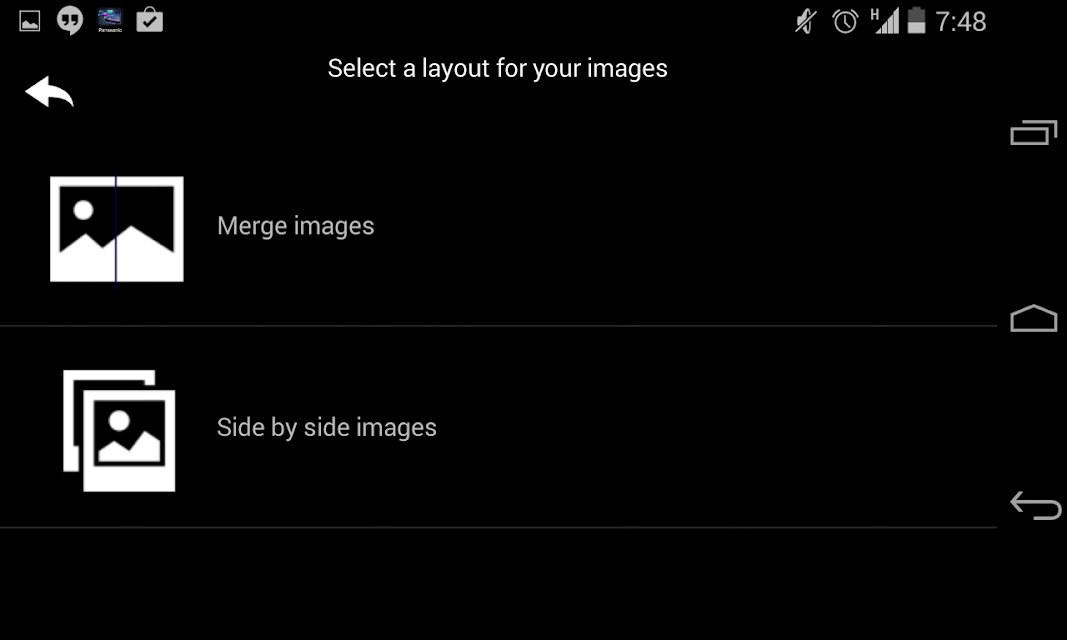Viewport: 1067px width, 640px height.
Task: Choose the Side by side images label
Action: (327, 427)
